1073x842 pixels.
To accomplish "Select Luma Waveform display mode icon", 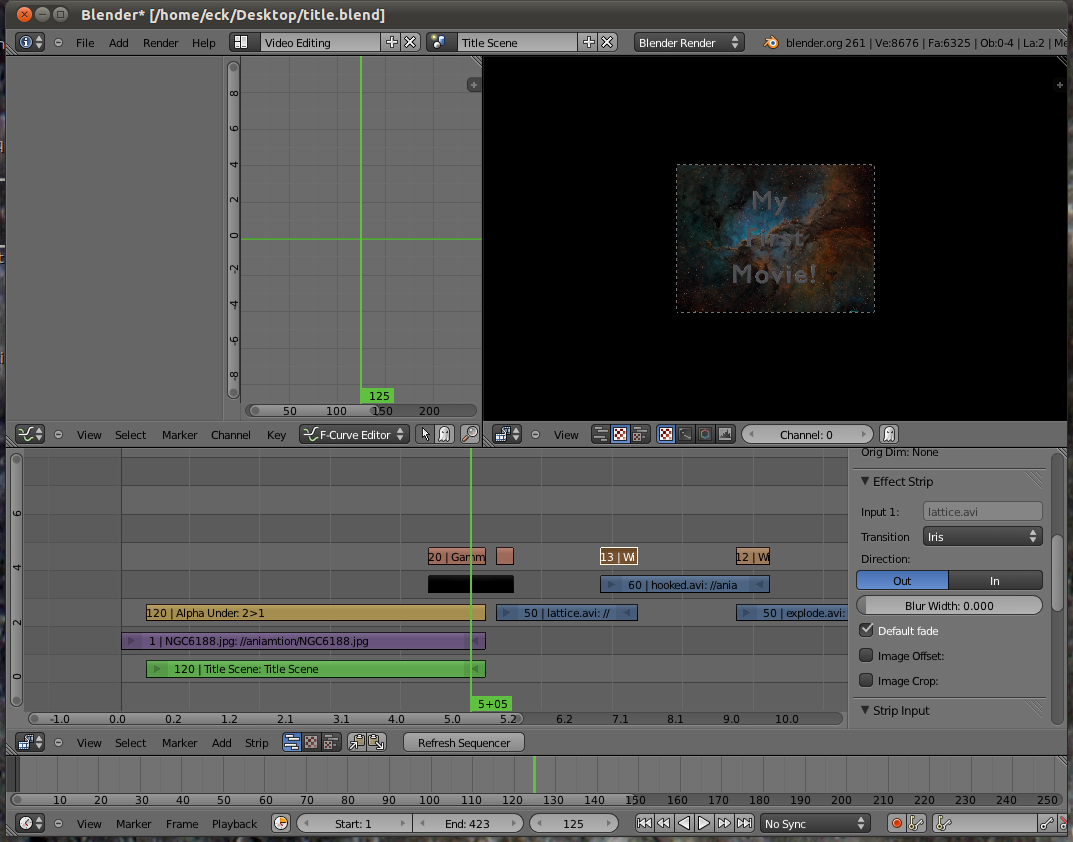I will point(686,434).
